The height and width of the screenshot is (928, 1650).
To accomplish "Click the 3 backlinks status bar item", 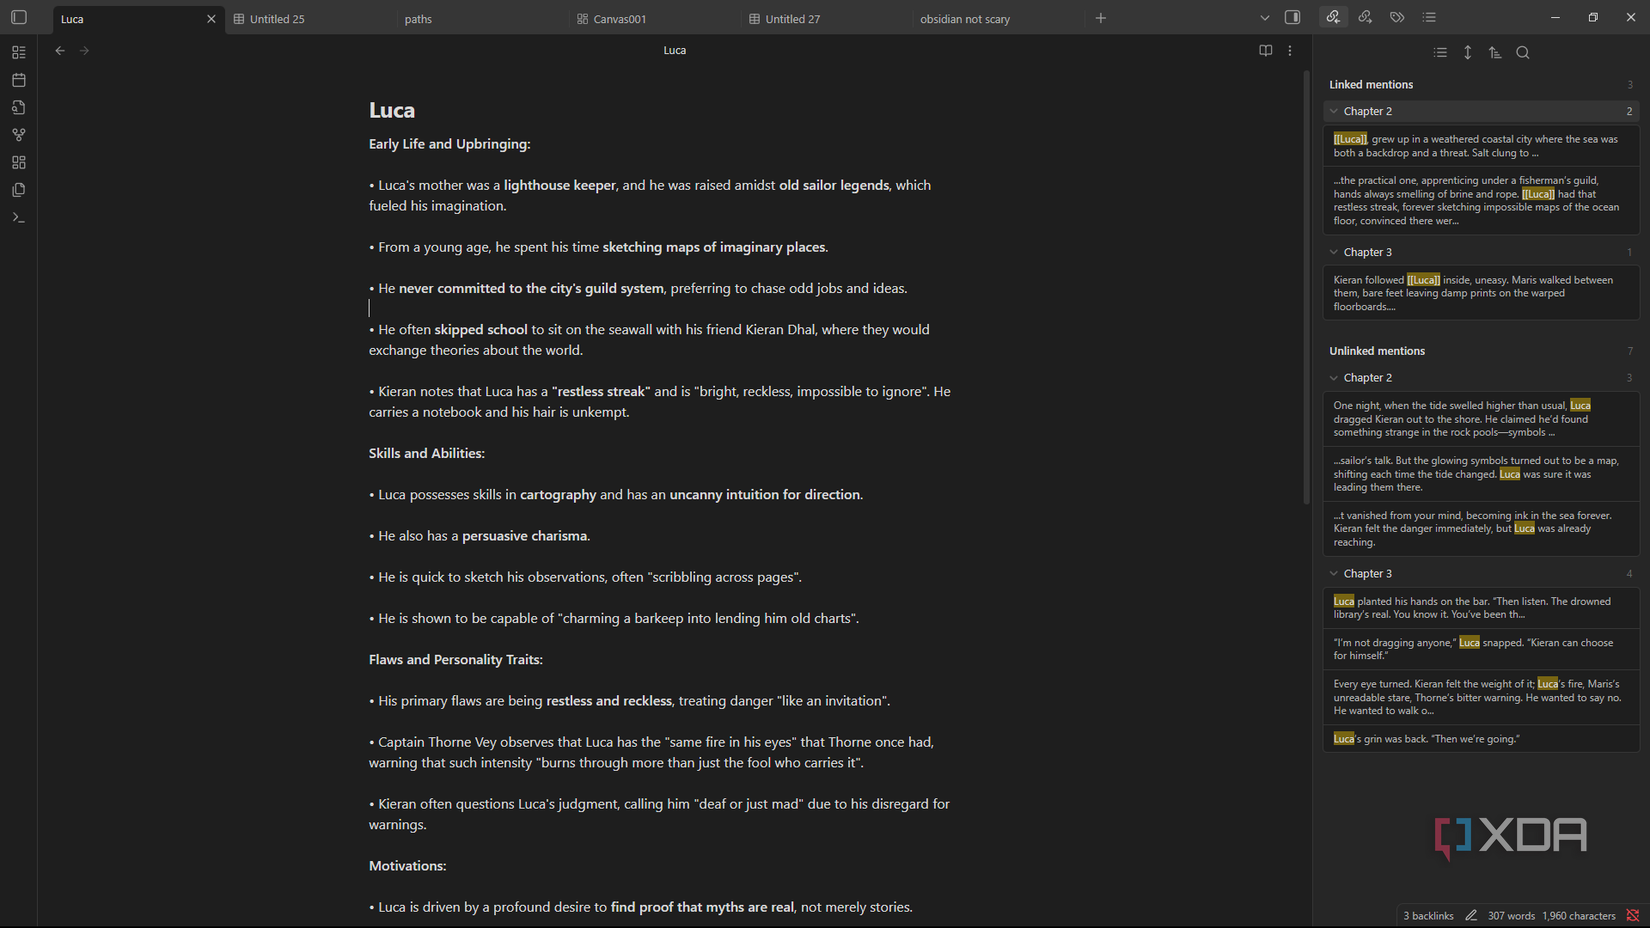I will 1428,916.
